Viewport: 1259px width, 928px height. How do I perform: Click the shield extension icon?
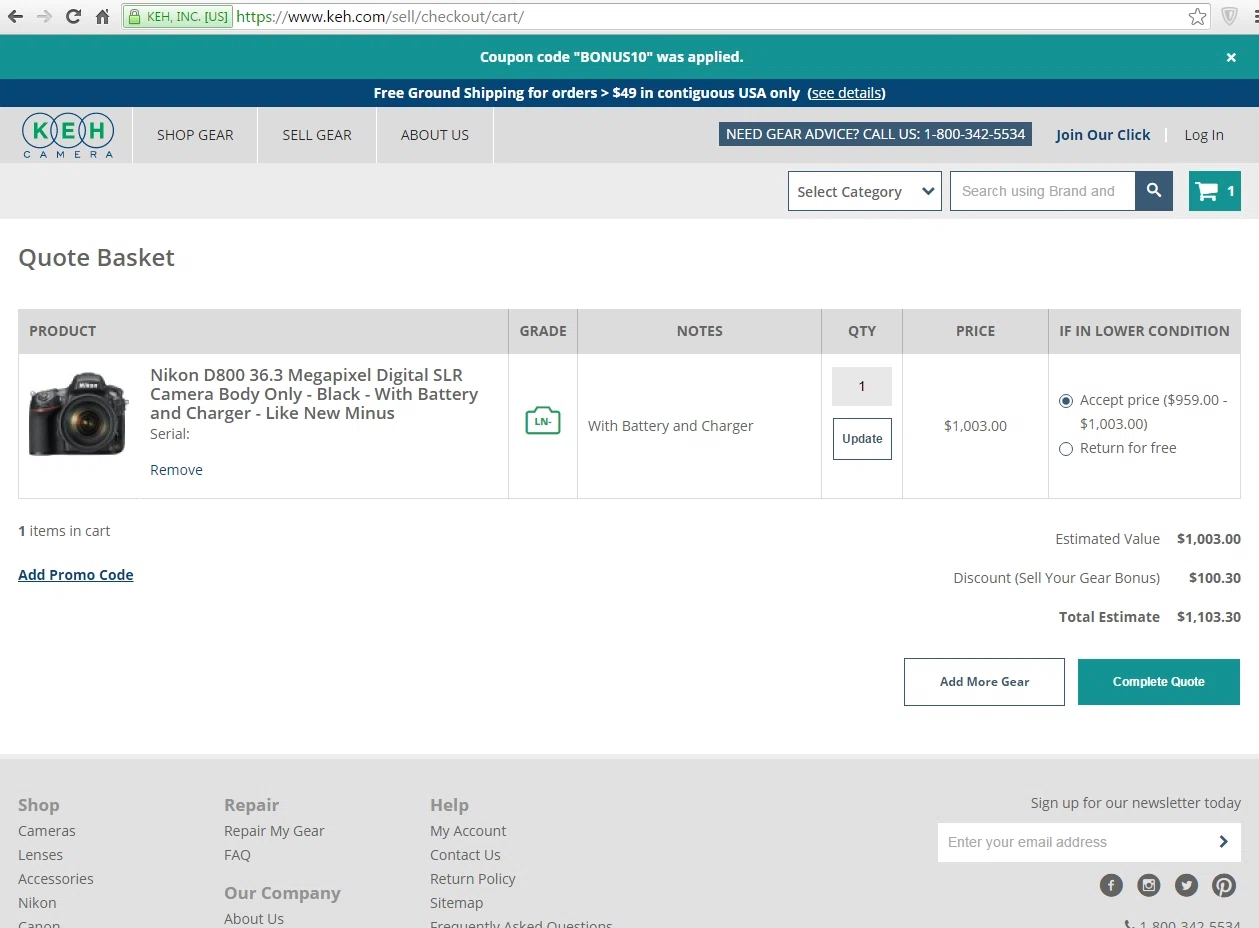1230,17
